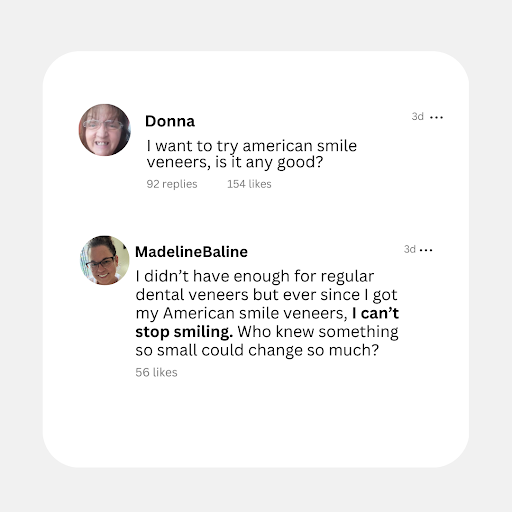Click MadelineBaline's reply text about dental veneers
The image size is (512, 512).
coord(267,313)
